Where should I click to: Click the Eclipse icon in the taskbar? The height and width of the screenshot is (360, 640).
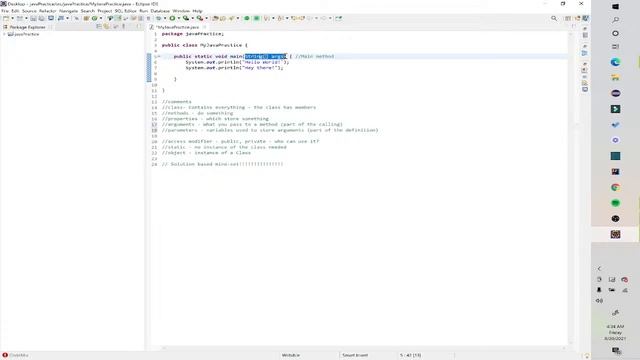[616, 93]
